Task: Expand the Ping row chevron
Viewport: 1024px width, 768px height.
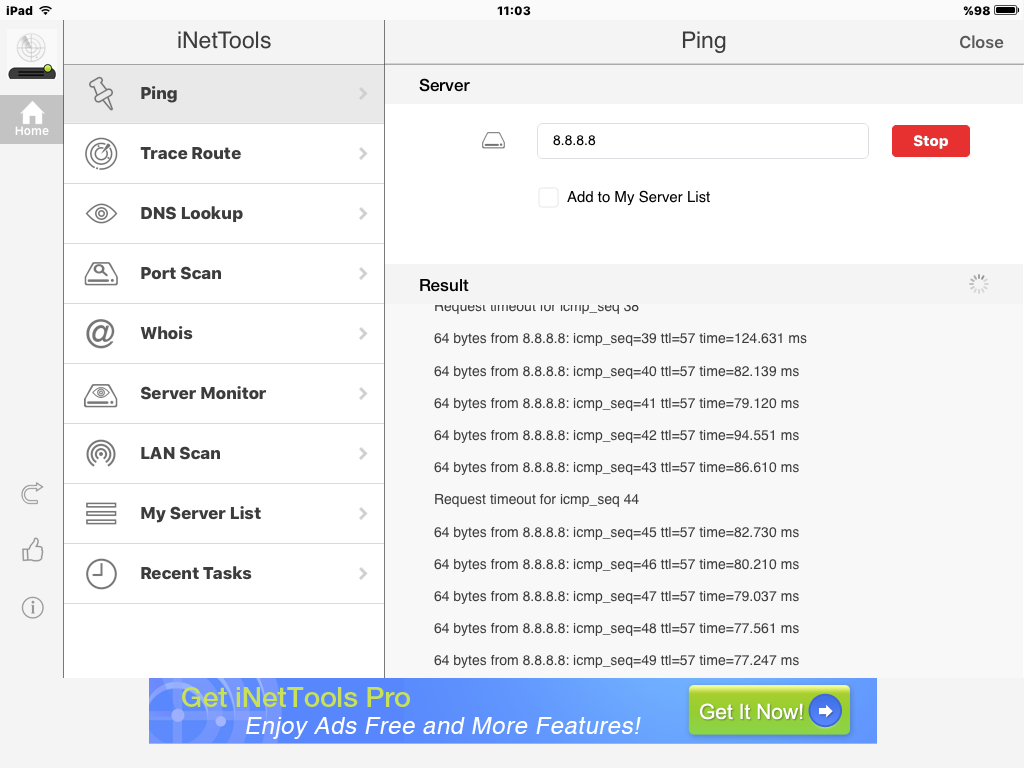Action: [363, 93]
